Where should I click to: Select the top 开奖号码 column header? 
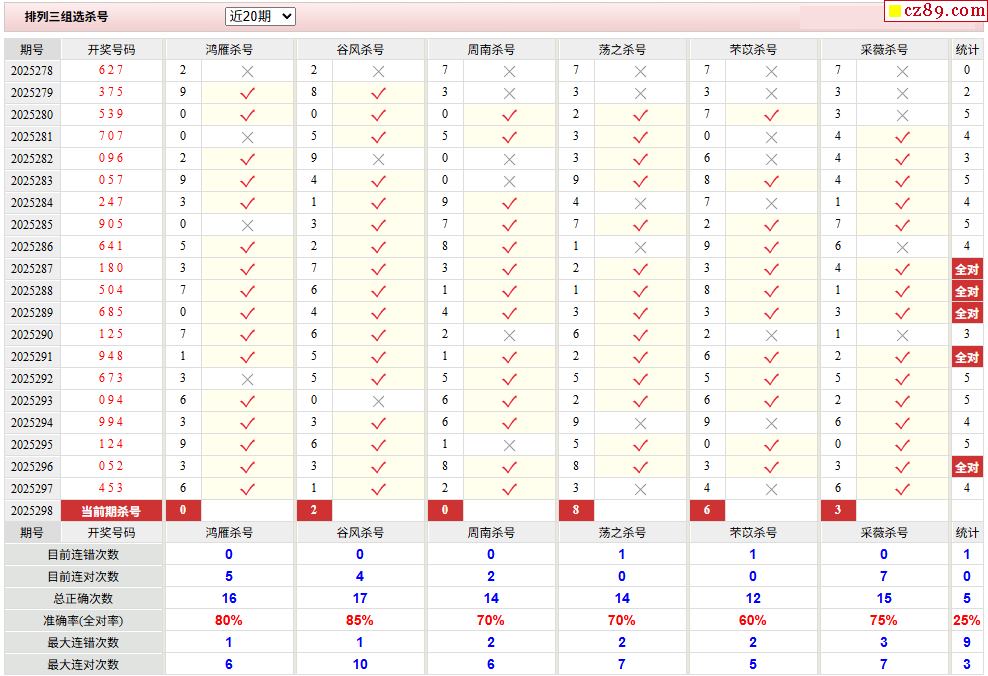click(x=111, y=49)
